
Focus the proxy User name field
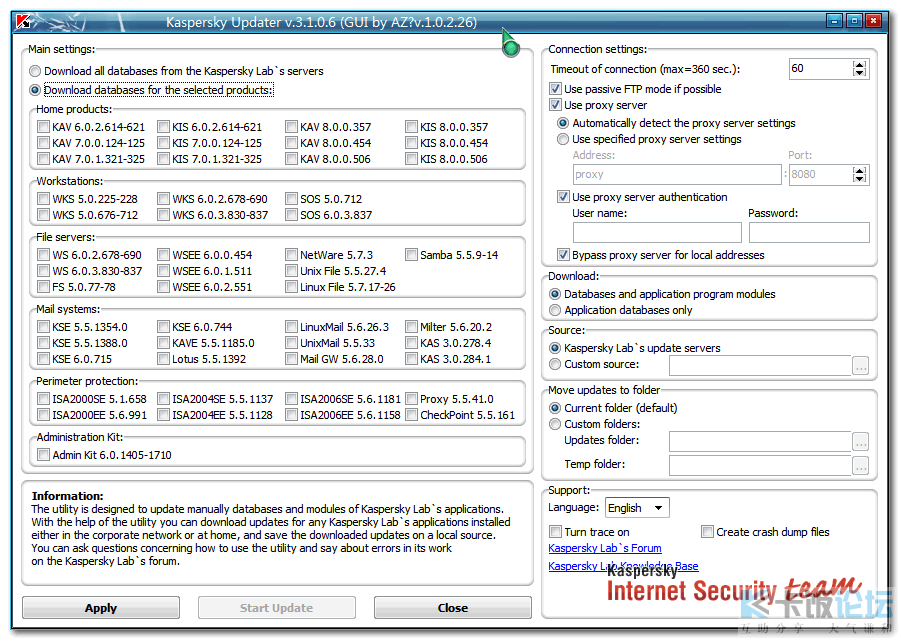point(657,233)
